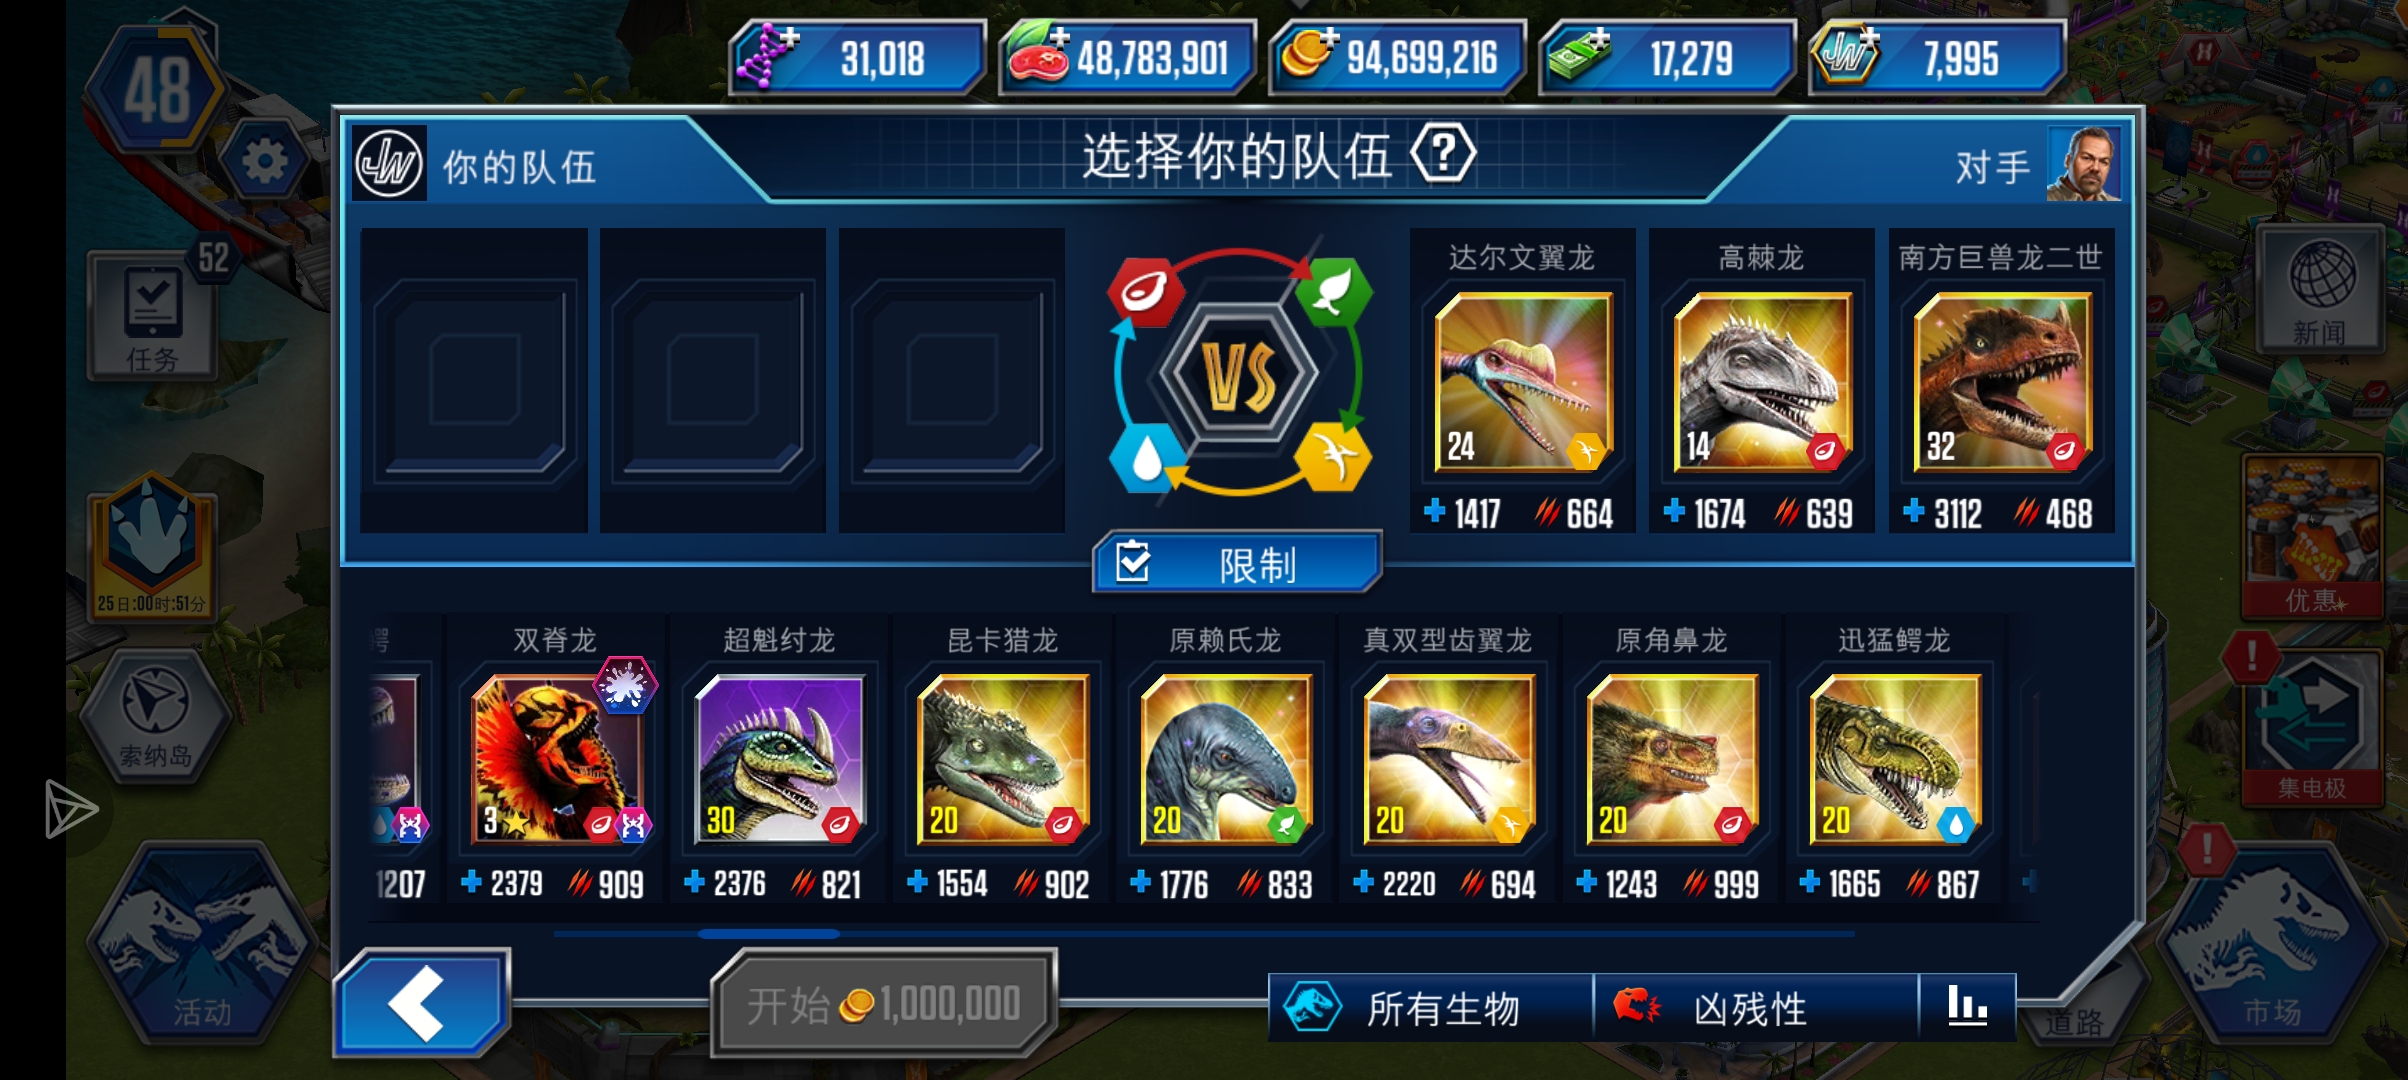Click the creature list scrollbar

[x=1204, y=934]
